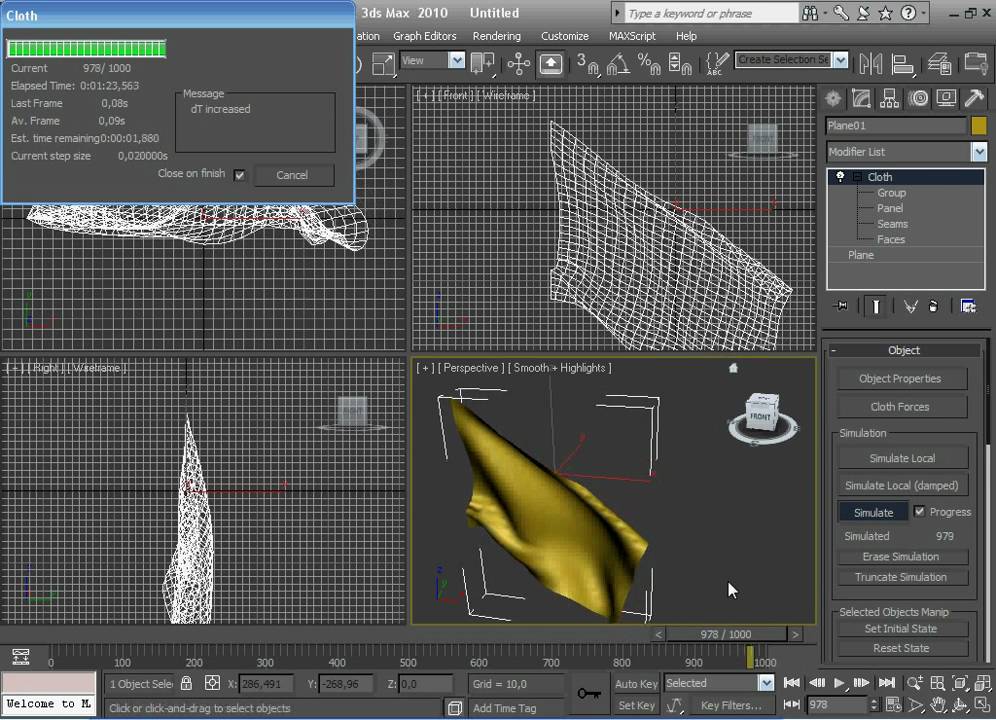996x720 pixels.
Task: Open the Modifier List dropdown
Action: pos(978,152)
